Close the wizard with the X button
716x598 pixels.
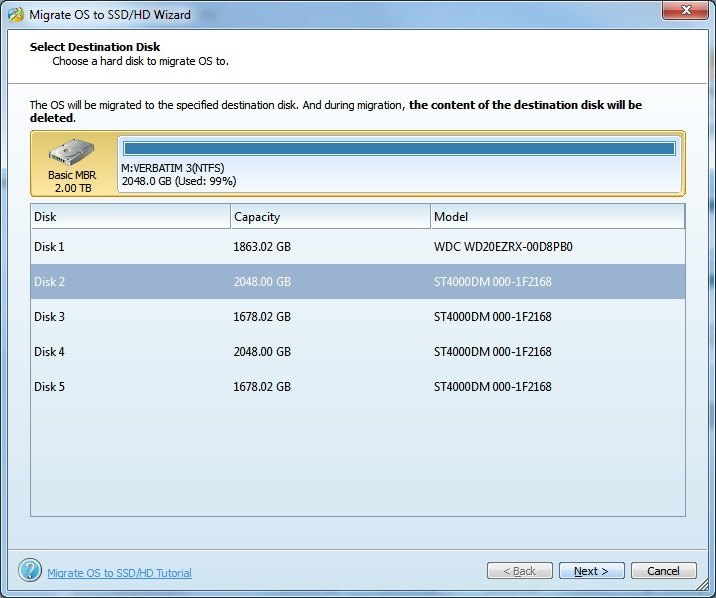[x=685, y=10]
